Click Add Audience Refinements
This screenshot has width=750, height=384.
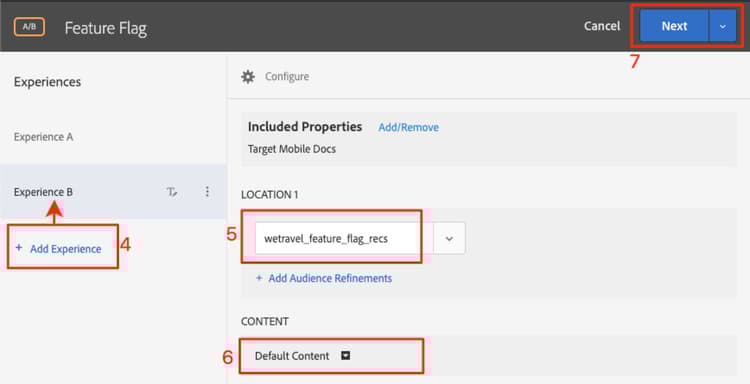point(330,278)
